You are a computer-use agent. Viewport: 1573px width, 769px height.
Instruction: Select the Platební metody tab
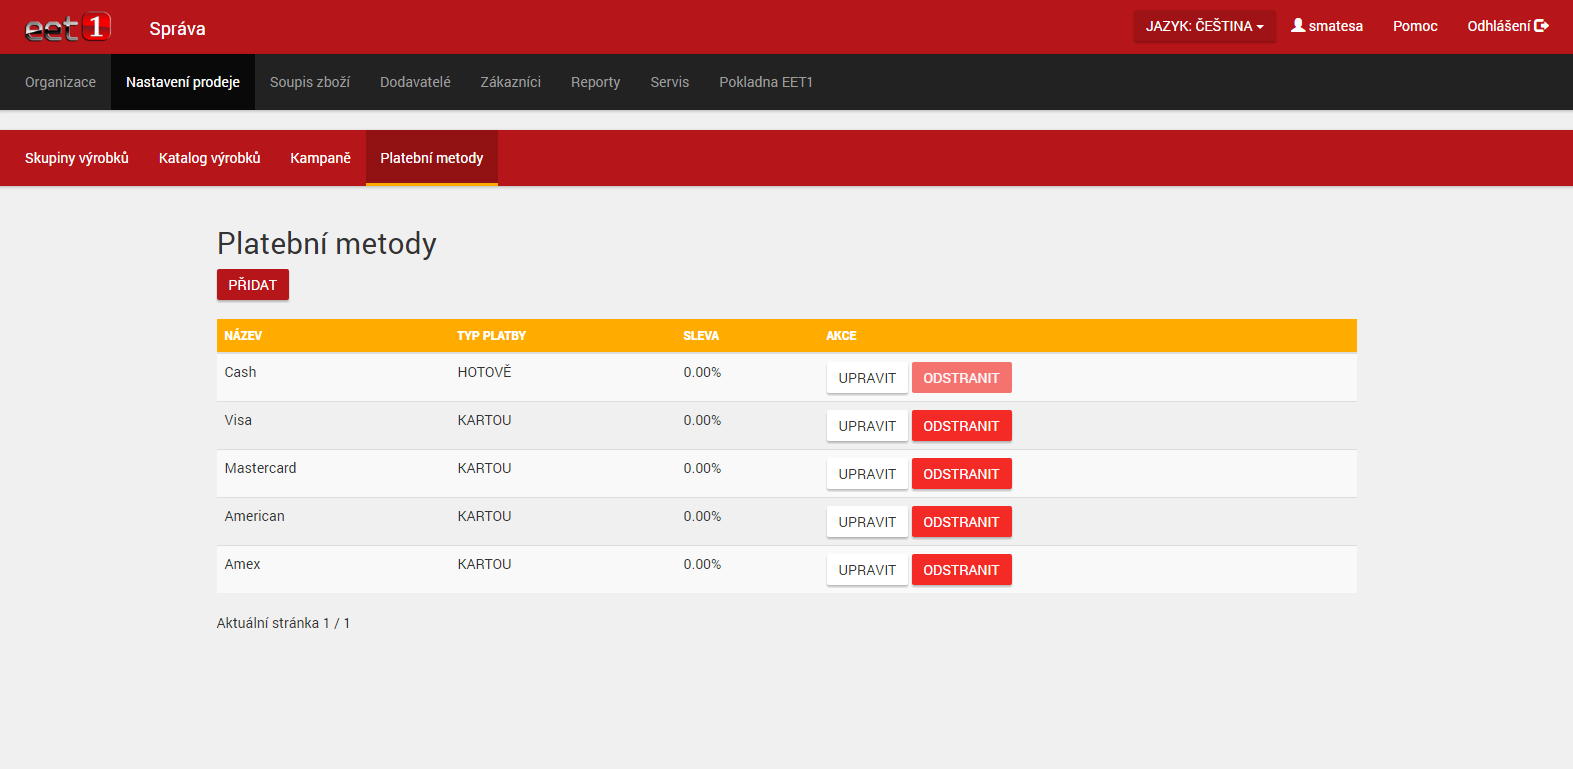pos(432,158)
